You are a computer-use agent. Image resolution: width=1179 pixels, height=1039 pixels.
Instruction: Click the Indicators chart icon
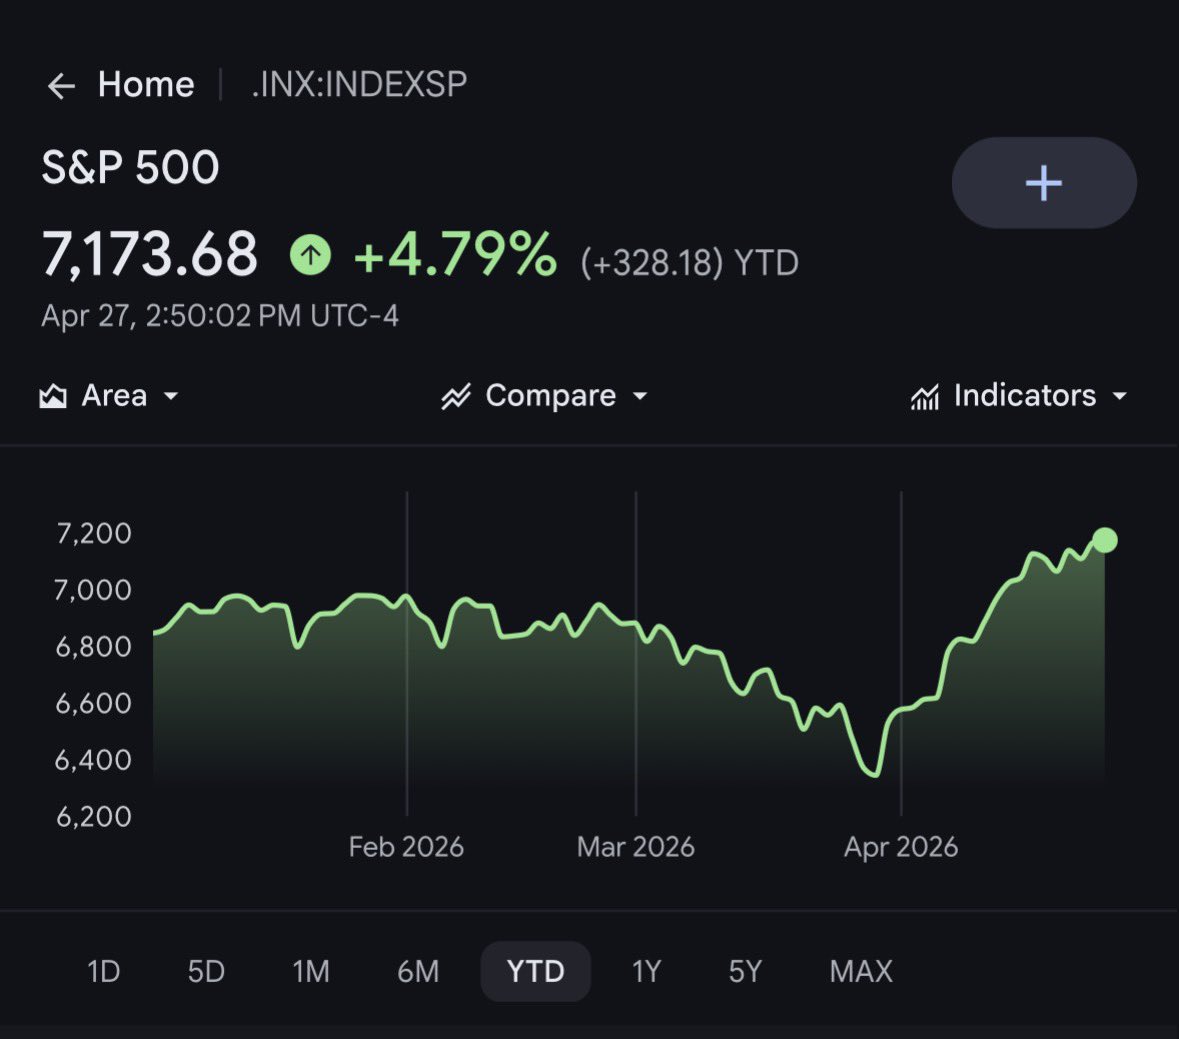(x=925, y=396)
